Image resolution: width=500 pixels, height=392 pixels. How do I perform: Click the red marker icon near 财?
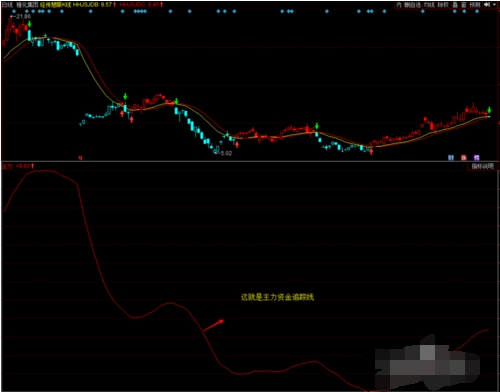(x=464, y=158)
